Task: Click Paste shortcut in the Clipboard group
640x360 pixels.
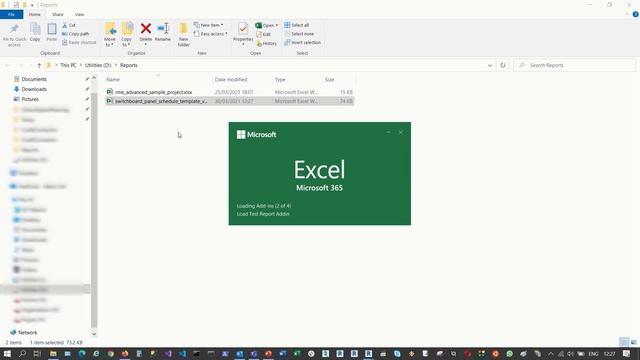Action: pyautogui.click(x=79, y=42)
